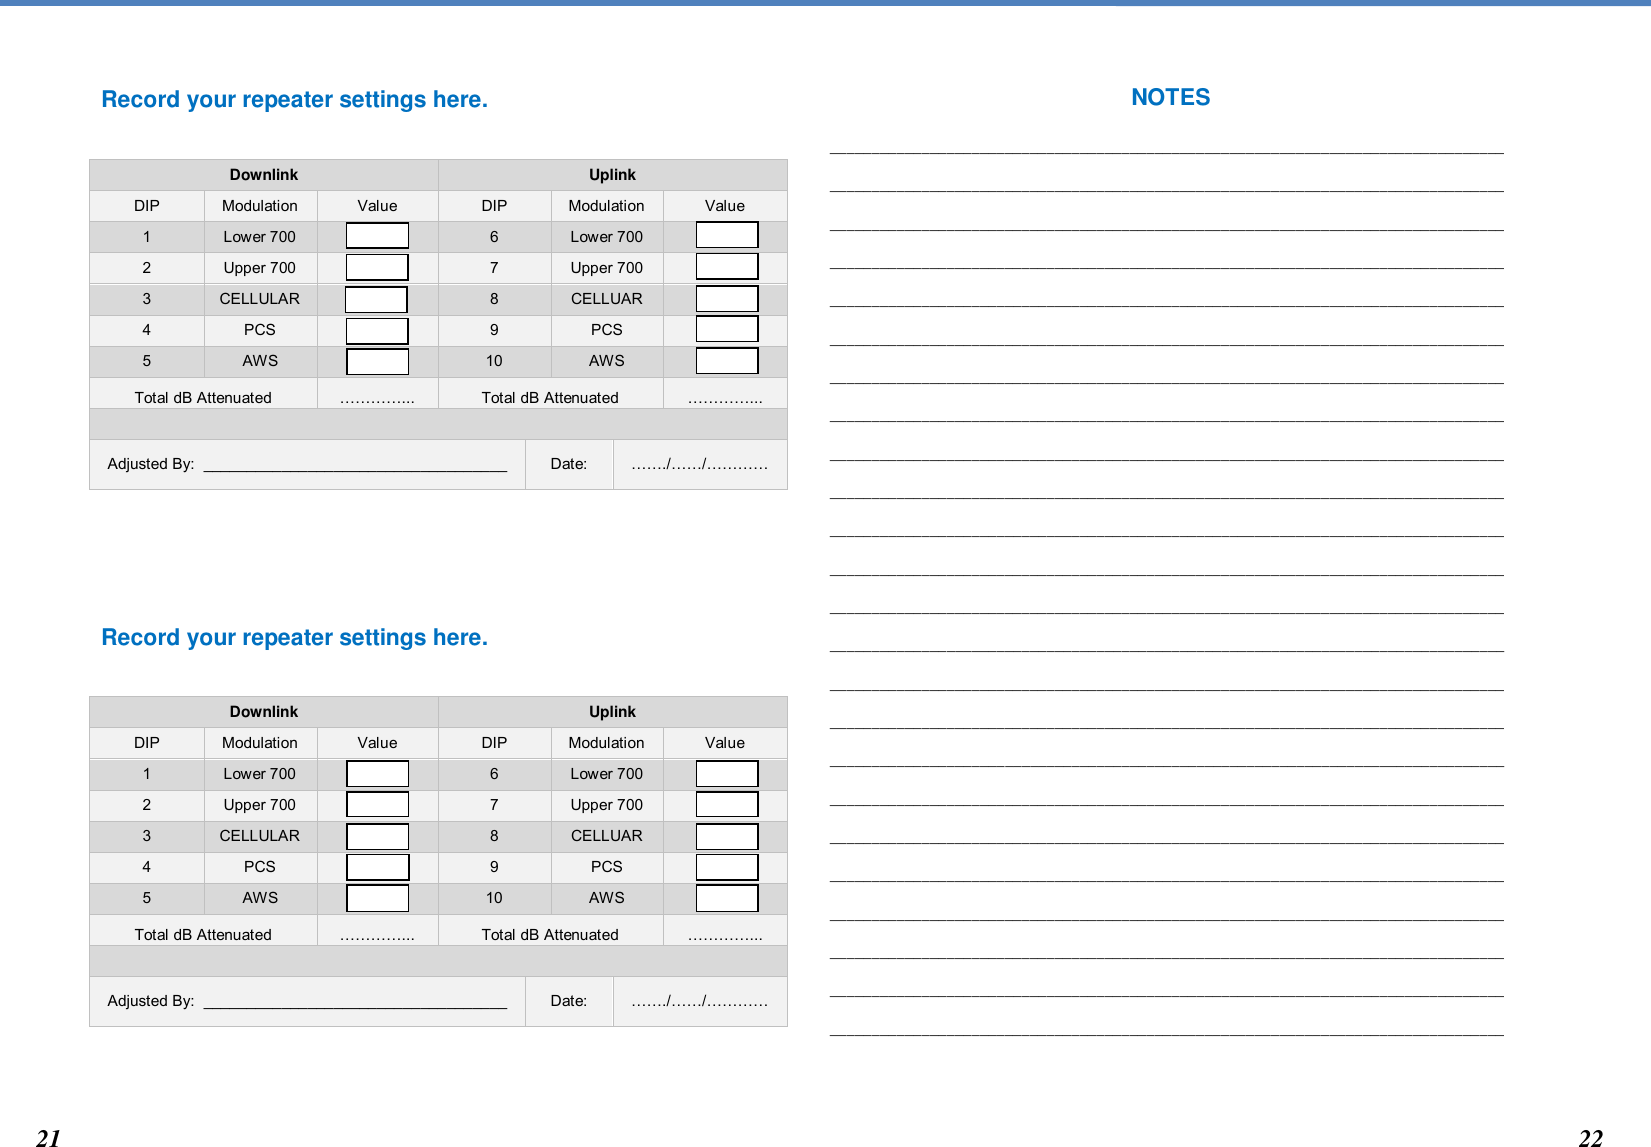
Task: Click PCS downlink value box, top table
Action: point(377,330)
